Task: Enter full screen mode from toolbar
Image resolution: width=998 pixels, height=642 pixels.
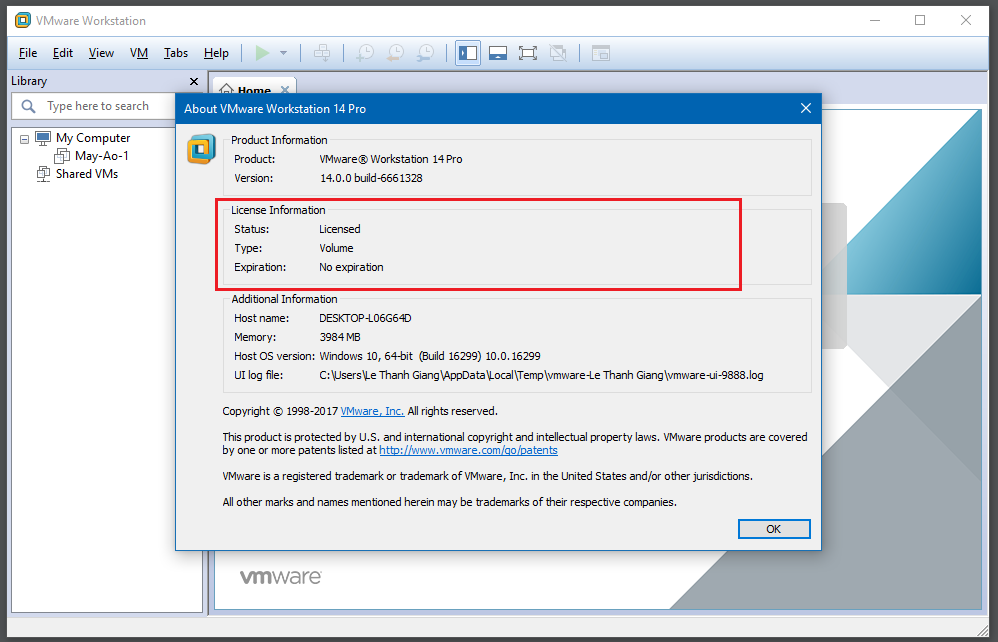Action: [528, 53]
